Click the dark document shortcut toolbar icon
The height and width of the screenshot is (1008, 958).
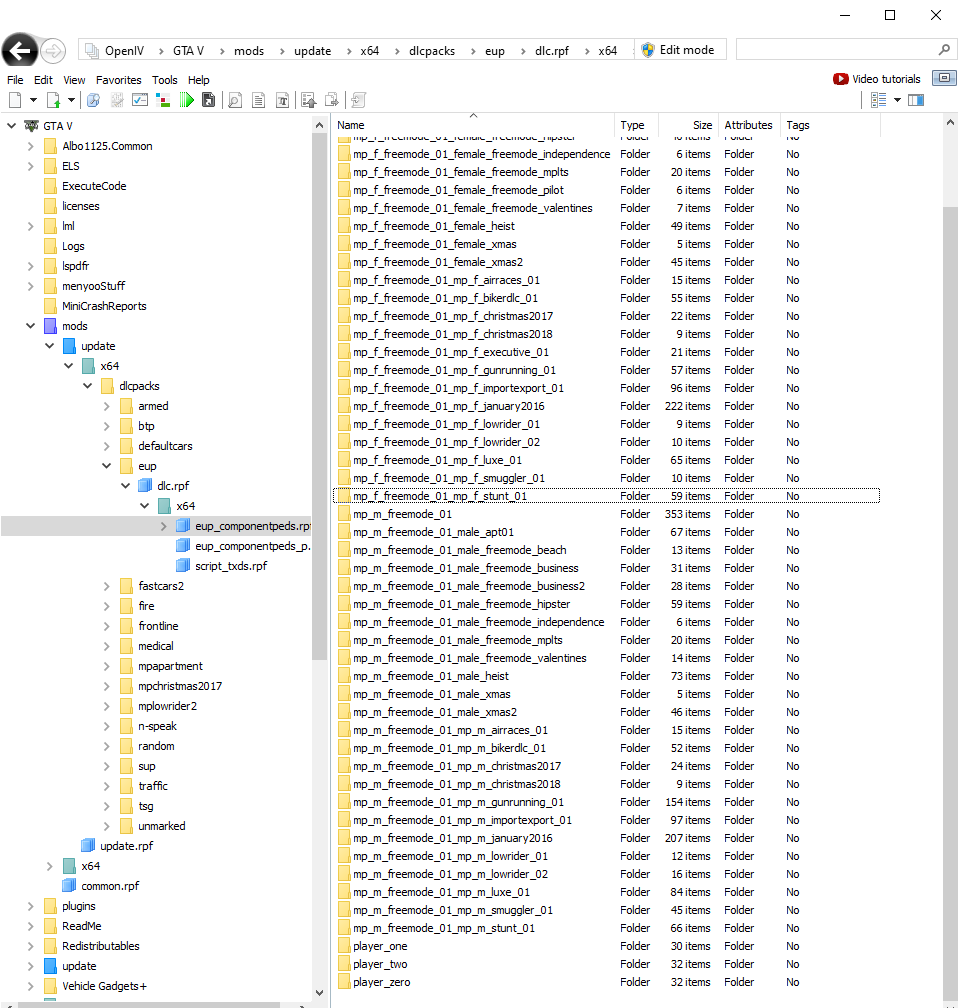tap(208, 100)
